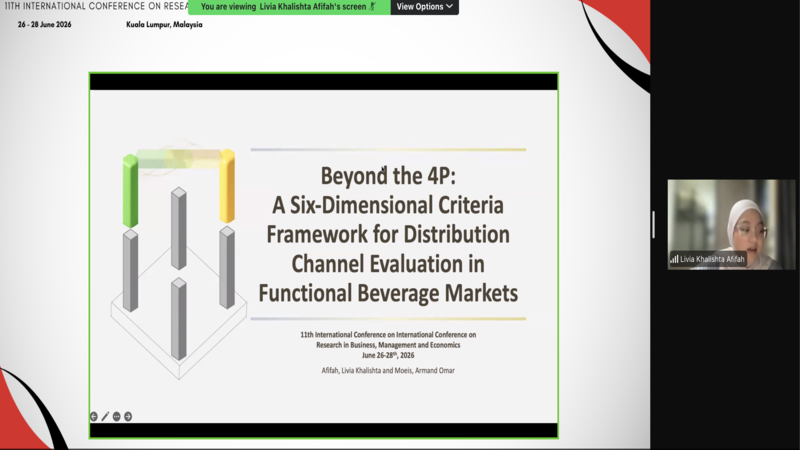Click the 'Functional Beverage Markets' title line
The image size is (800, 450).
pyautogui.click(x=388, y=293)
